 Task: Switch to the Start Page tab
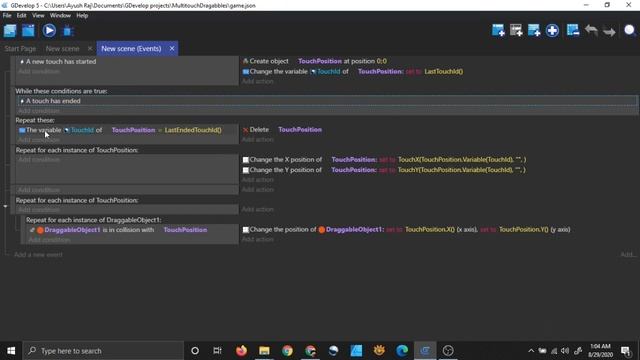point(20,49)
